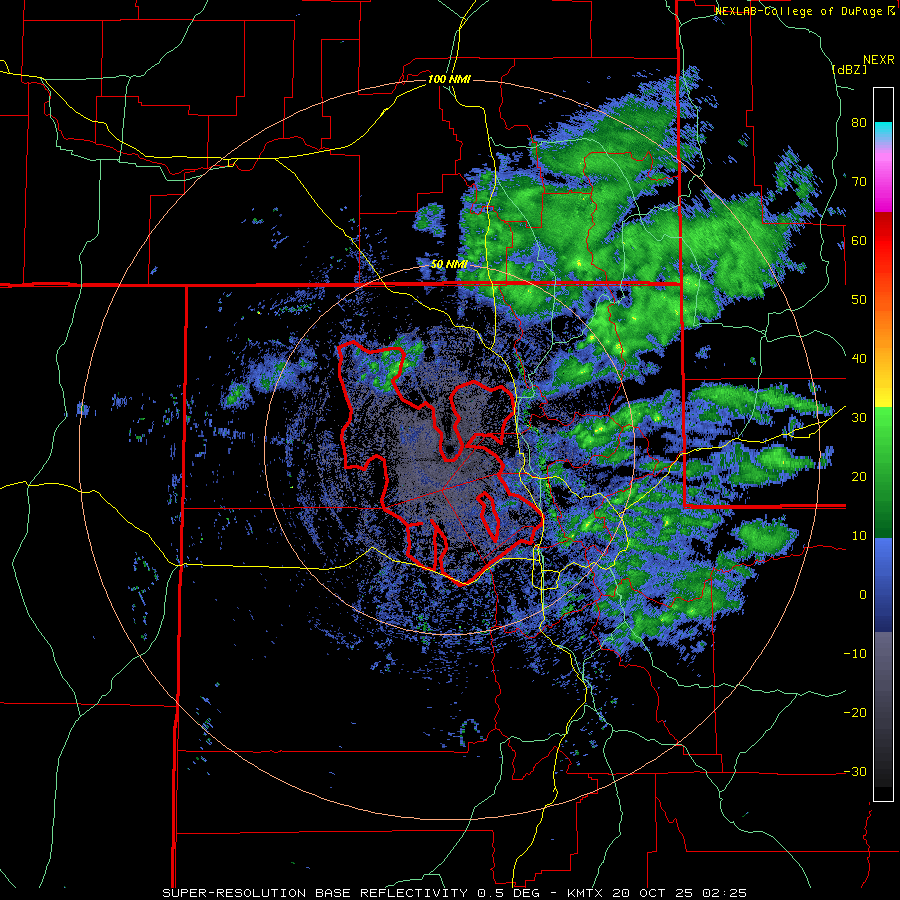Click the 40 value on the dBZ scale
Image resolution: width=900 pixels, height=900 pixels.
pyautogui.click(x=859, y=359)
